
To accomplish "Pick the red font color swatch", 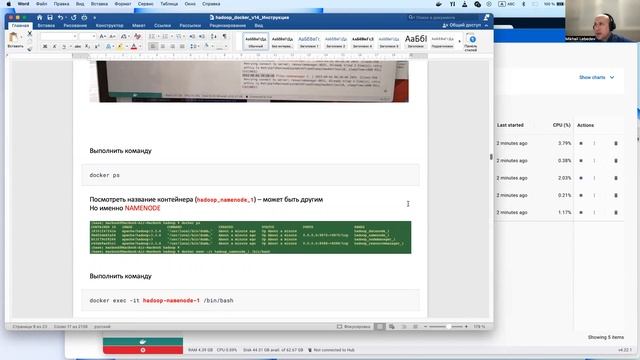I will coord(134,47).
